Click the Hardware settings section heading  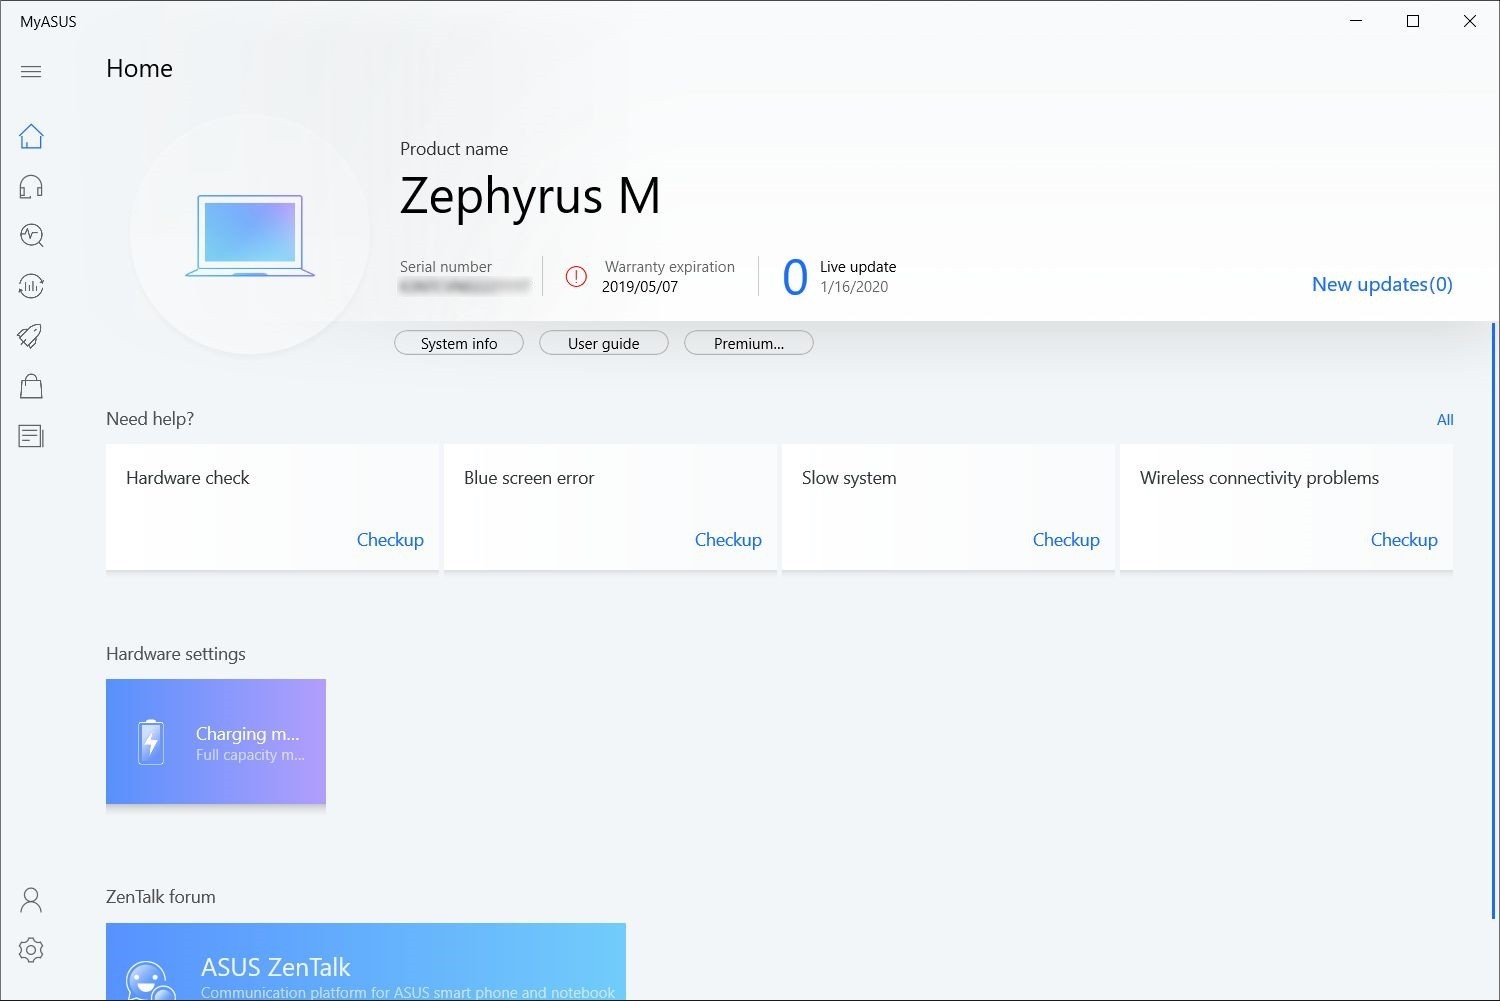pos(176,654)
